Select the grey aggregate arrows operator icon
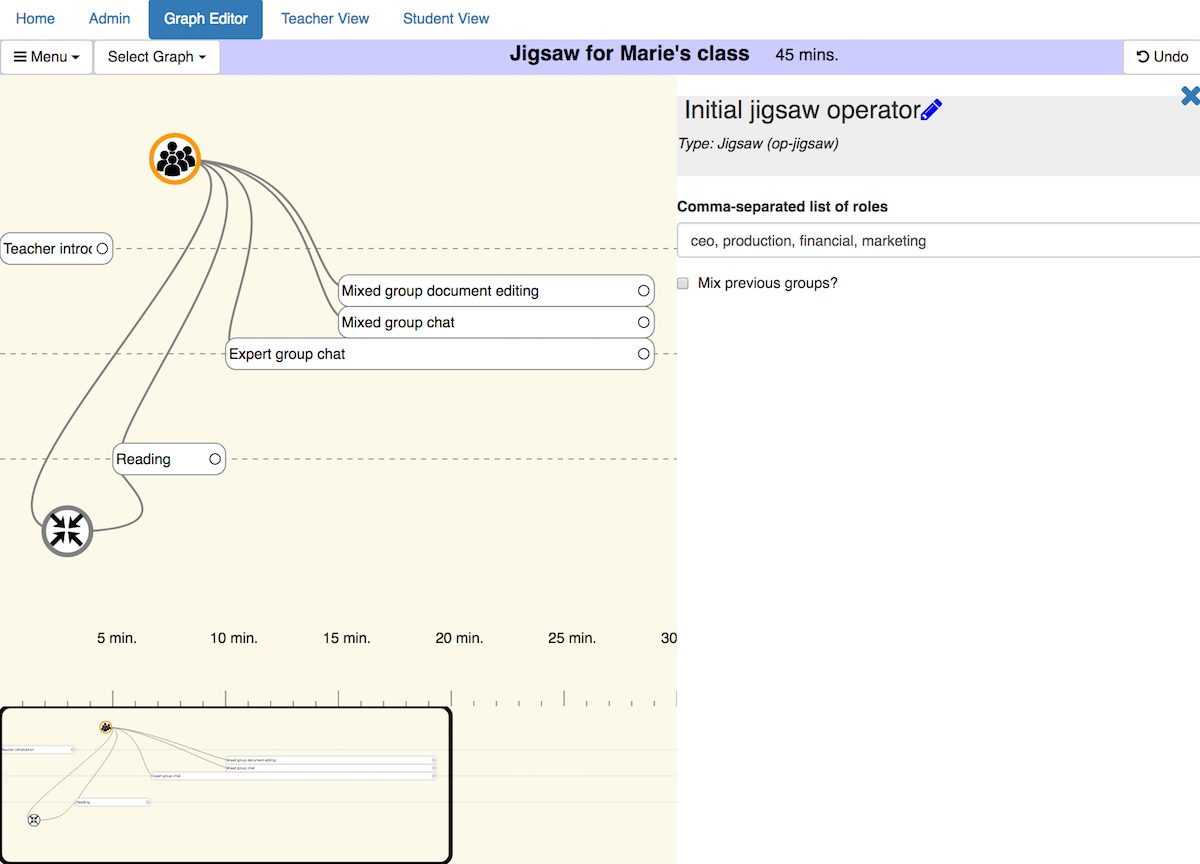The width and height of the screenshot is (1200, 864). (67, 531)
